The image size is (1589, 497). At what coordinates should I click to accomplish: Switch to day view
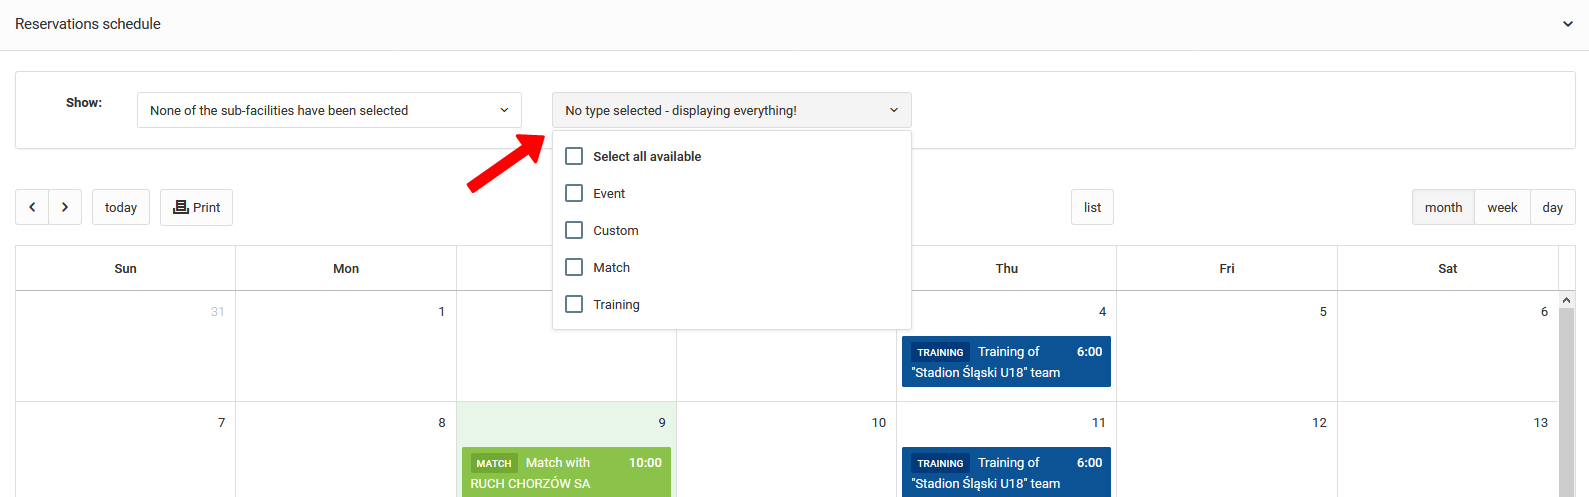tap(1552, 207)
